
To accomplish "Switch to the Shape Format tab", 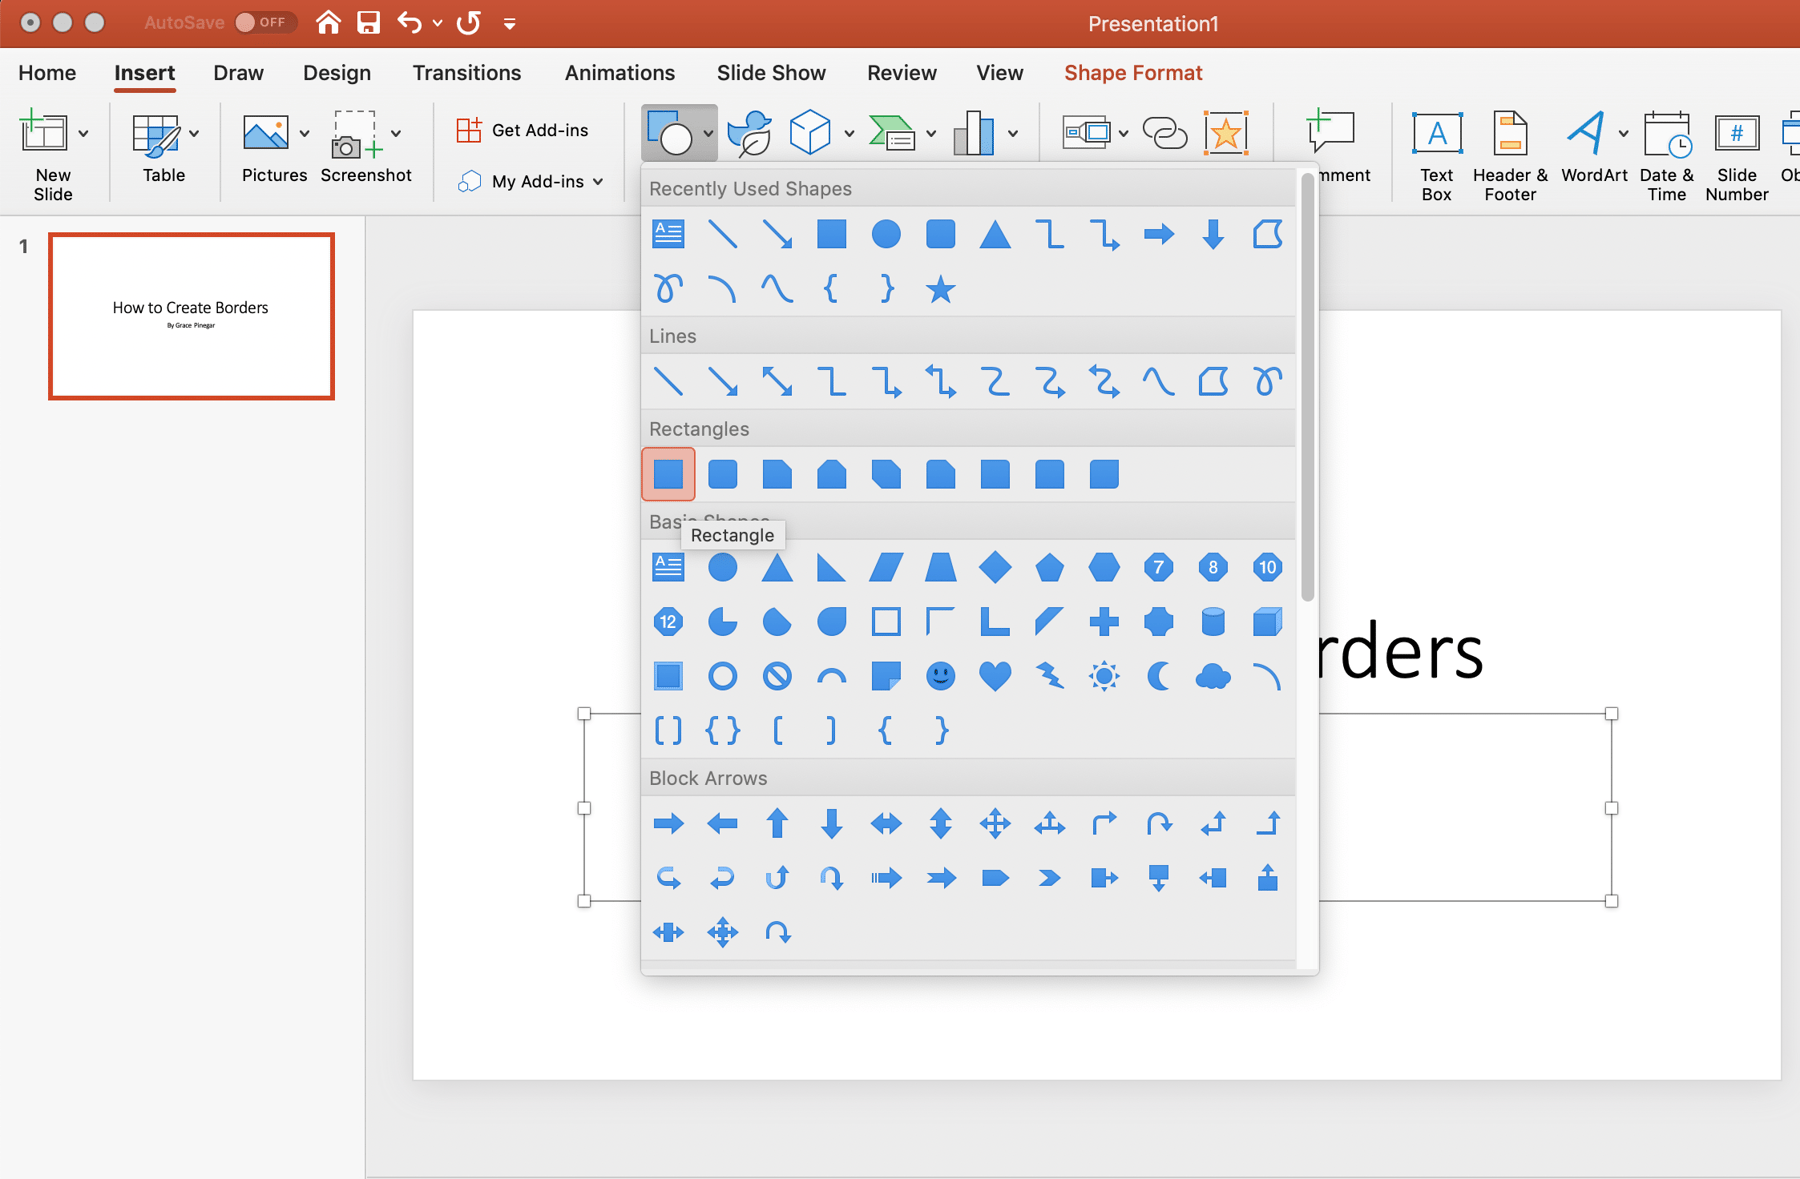I will 1132,72.
